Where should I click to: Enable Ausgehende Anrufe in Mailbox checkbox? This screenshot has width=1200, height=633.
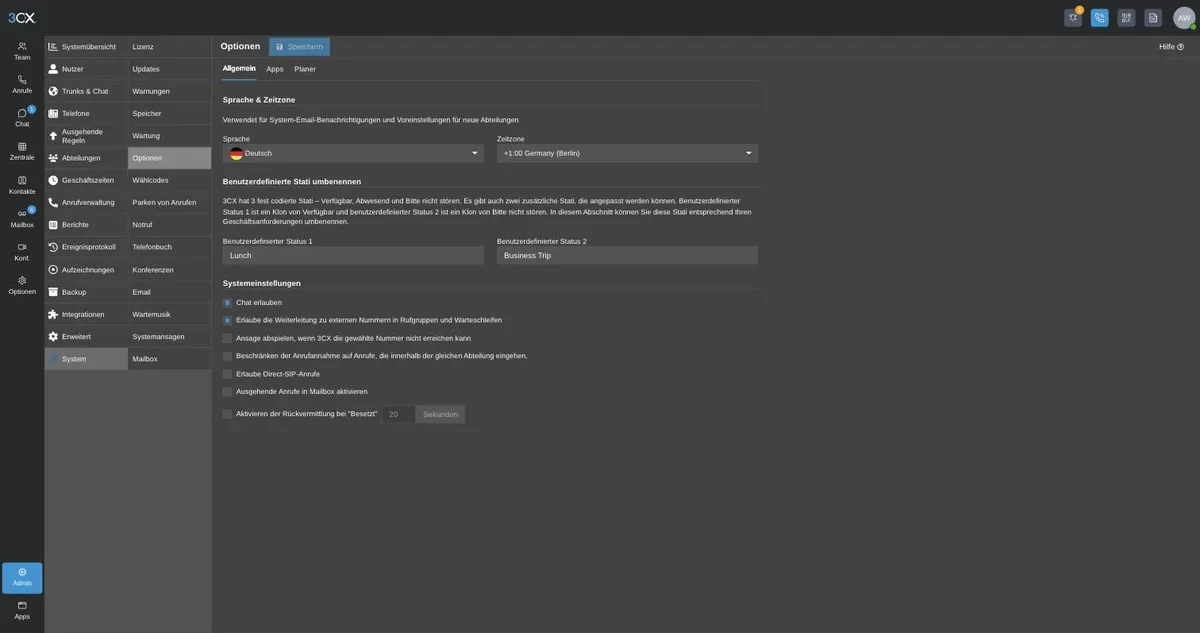point(227,392)
